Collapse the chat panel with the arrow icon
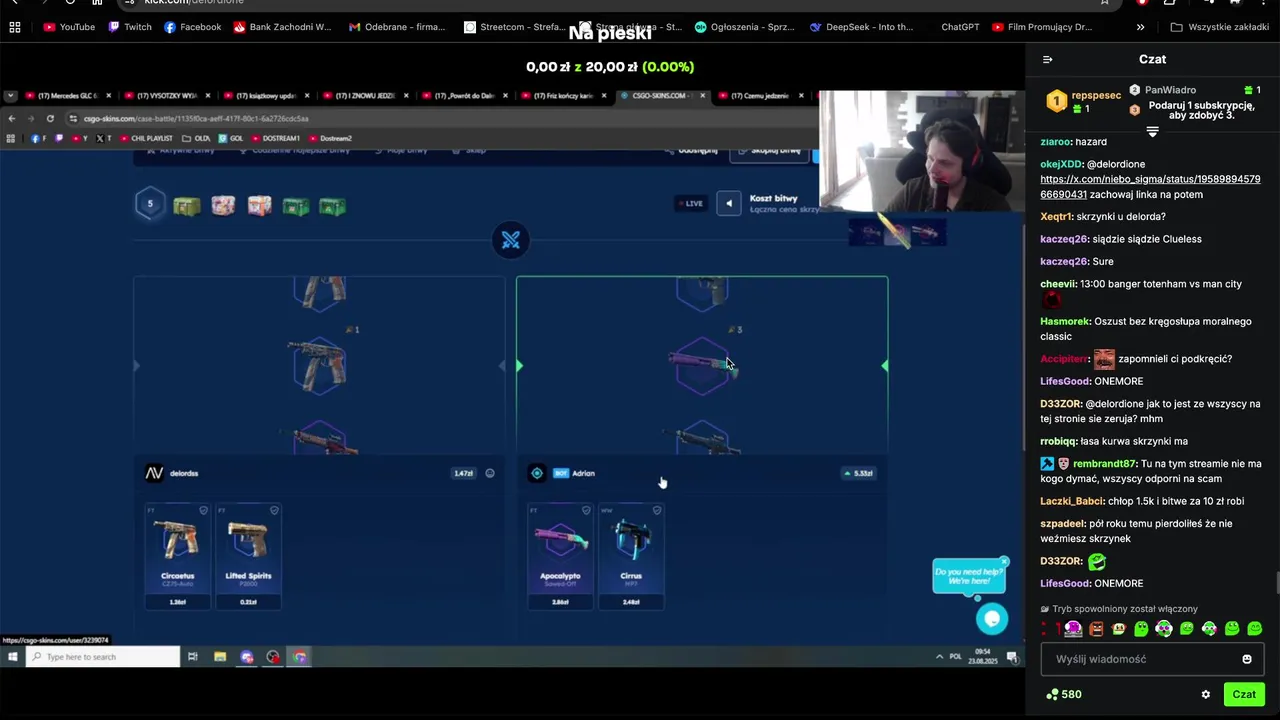The height and width of the screenshot is (720, 1280). 1047,59
